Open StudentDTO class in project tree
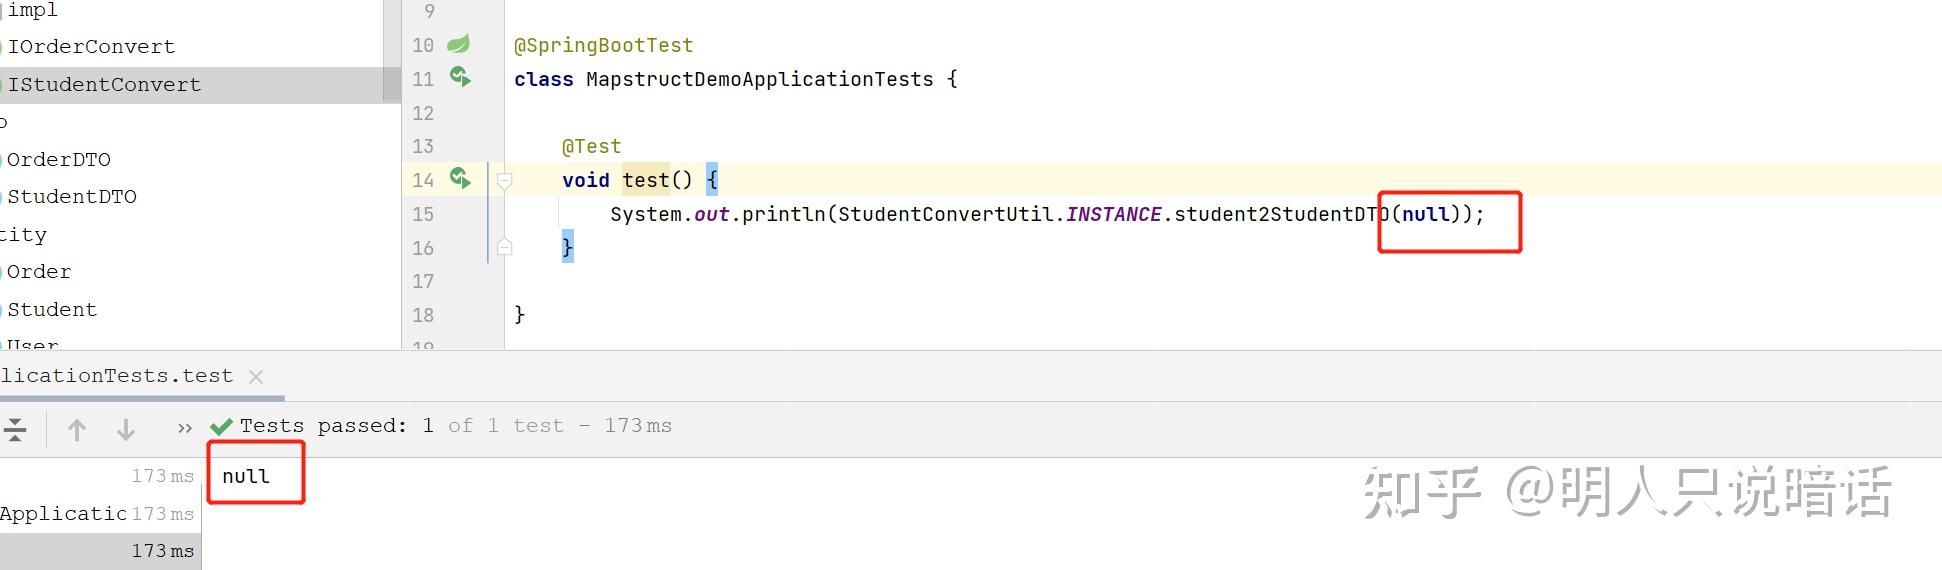 (72, 197)
